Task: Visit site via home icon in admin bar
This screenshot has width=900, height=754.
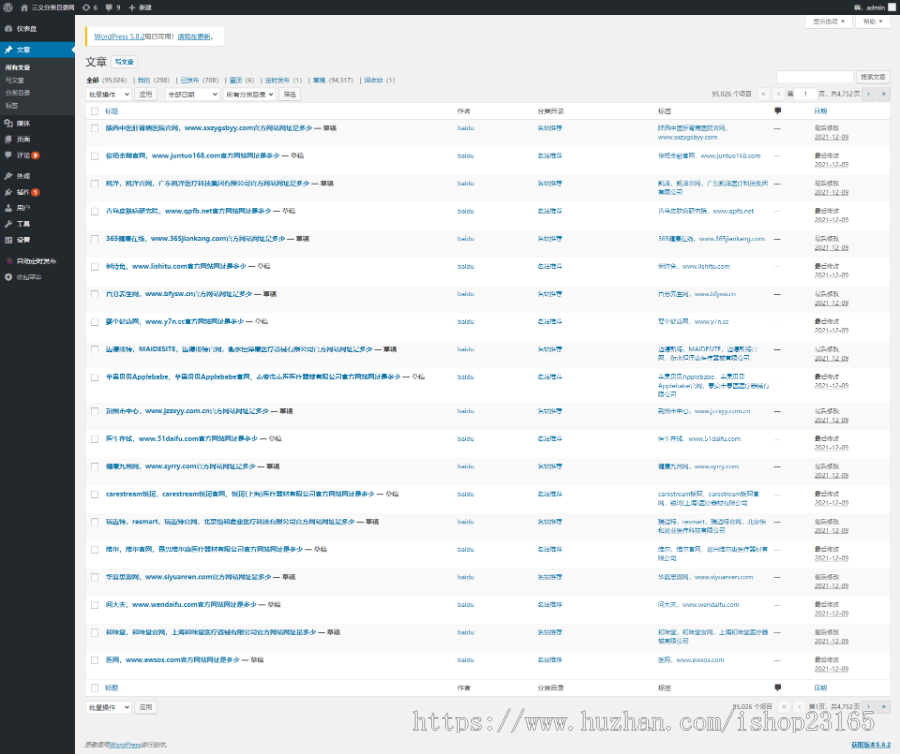Action: 24,7
